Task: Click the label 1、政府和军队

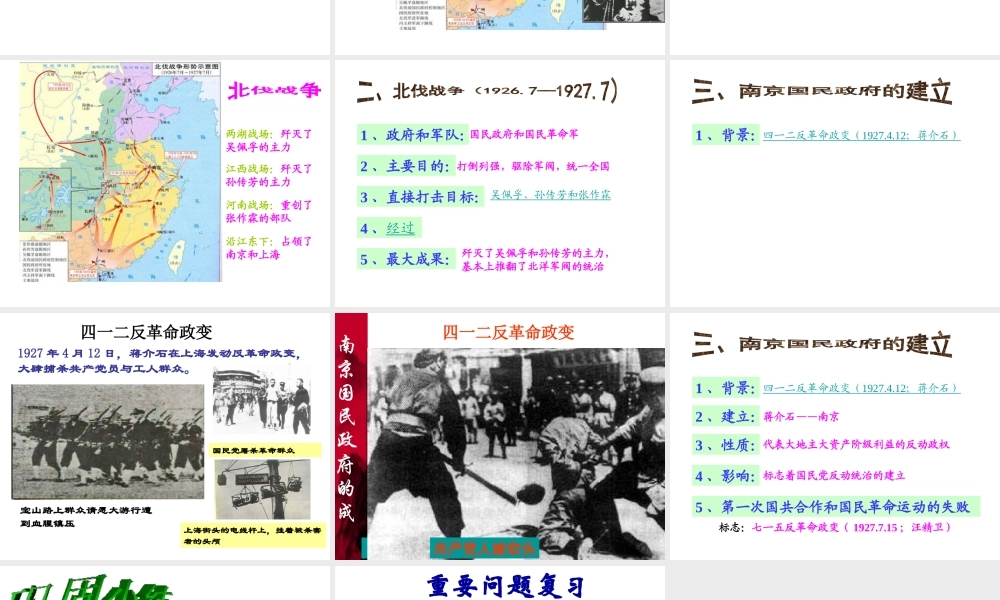Action: pyautogui.click(x=413, y=135)
